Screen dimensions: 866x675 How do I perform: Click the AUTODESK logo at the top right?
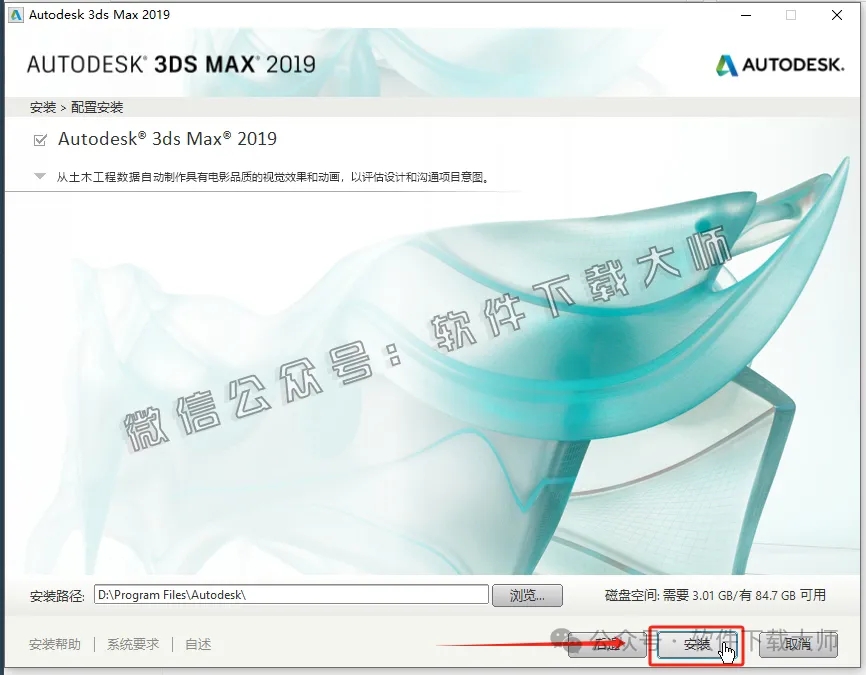(x=778, y=63)
